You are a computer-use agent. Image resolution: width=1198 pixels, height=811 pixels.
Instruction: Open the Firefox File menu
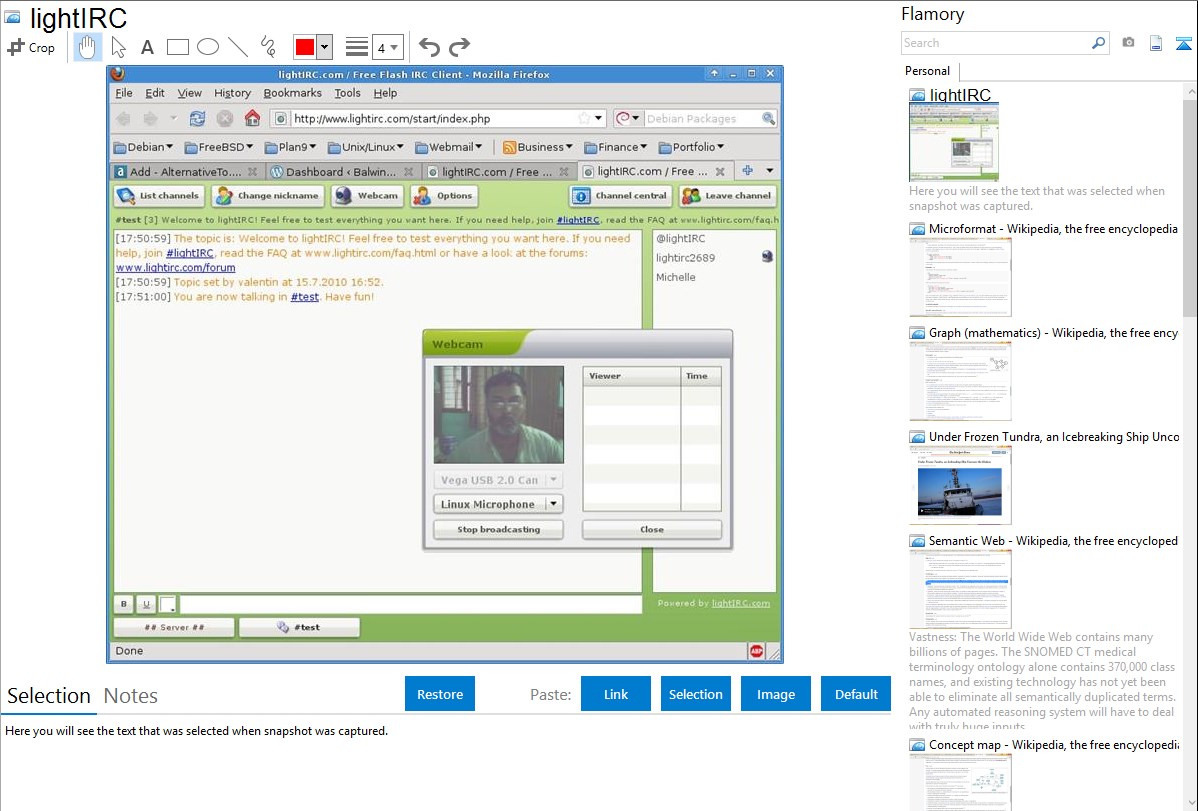tap(124, 93)
